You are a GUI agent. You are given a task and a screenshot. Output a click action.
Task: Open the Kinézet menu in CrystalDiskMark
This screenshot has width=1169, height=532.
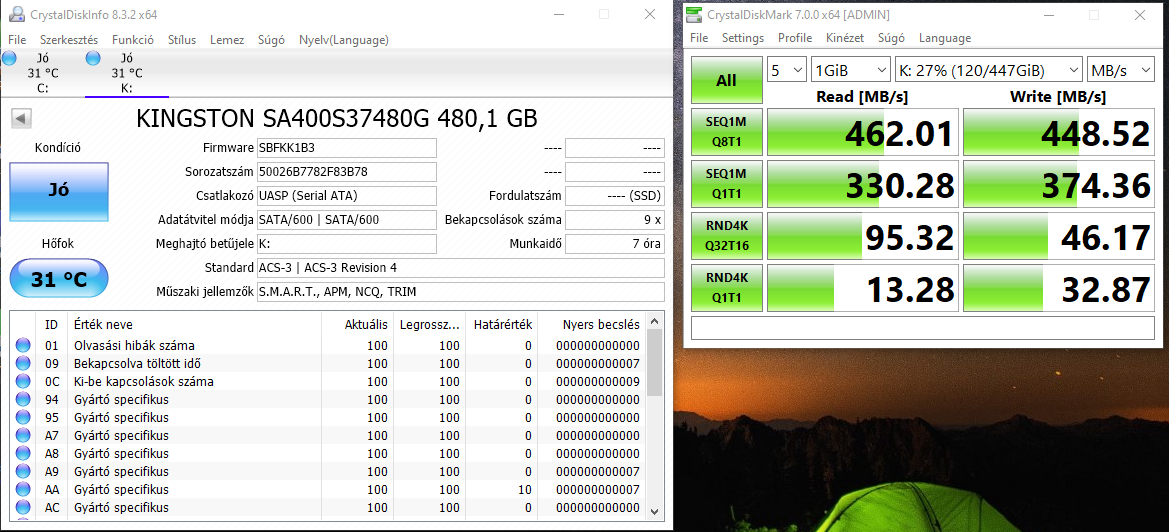tap(845, 38)
